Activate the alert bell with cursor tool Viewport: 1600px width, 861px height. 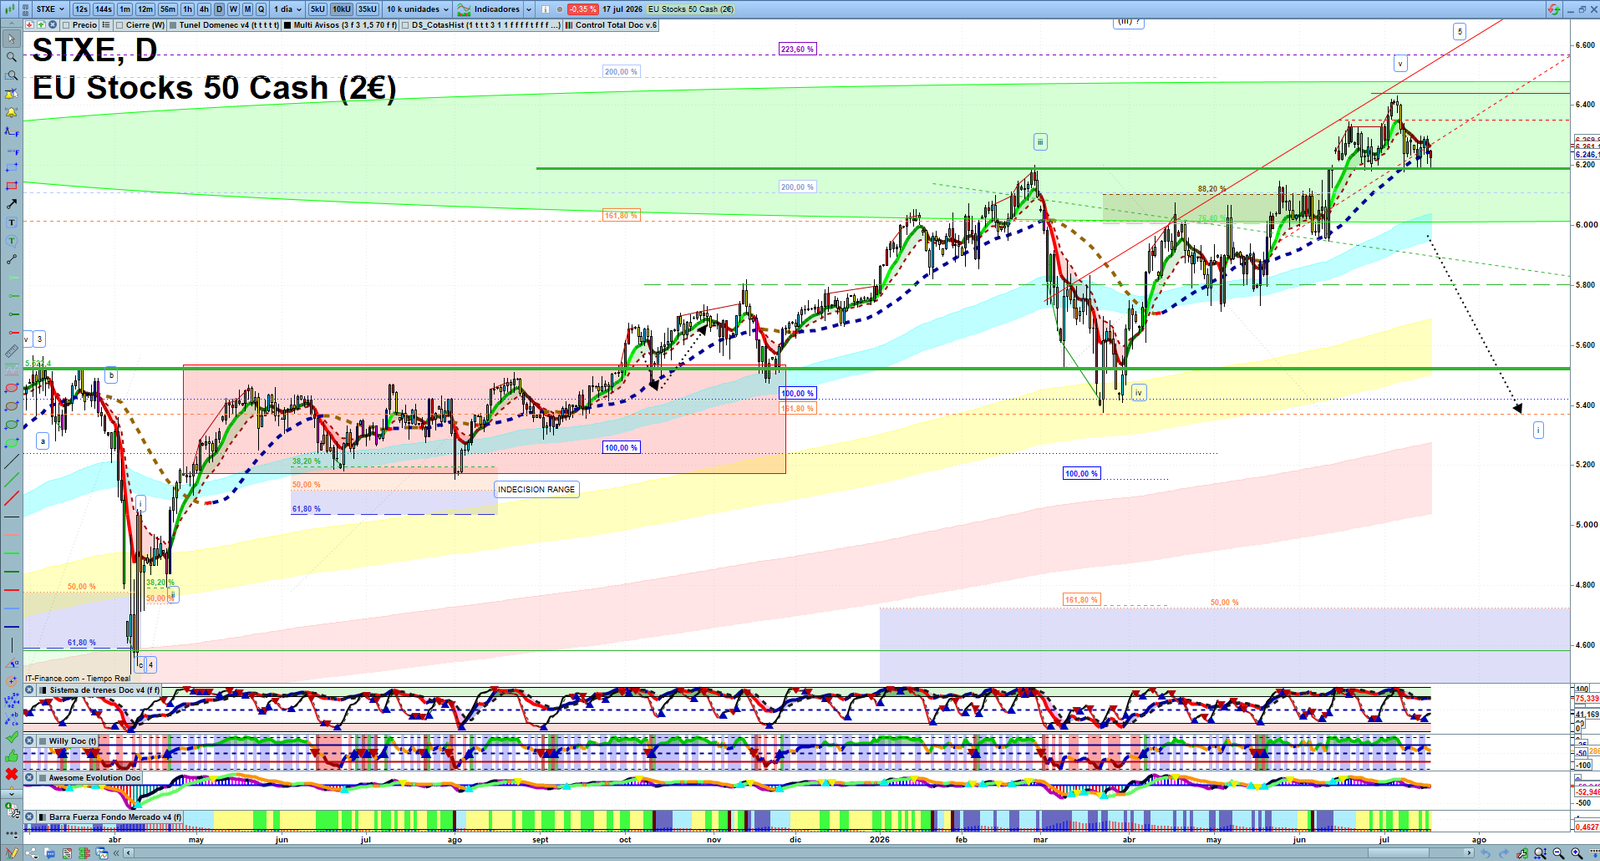point(12,94)
